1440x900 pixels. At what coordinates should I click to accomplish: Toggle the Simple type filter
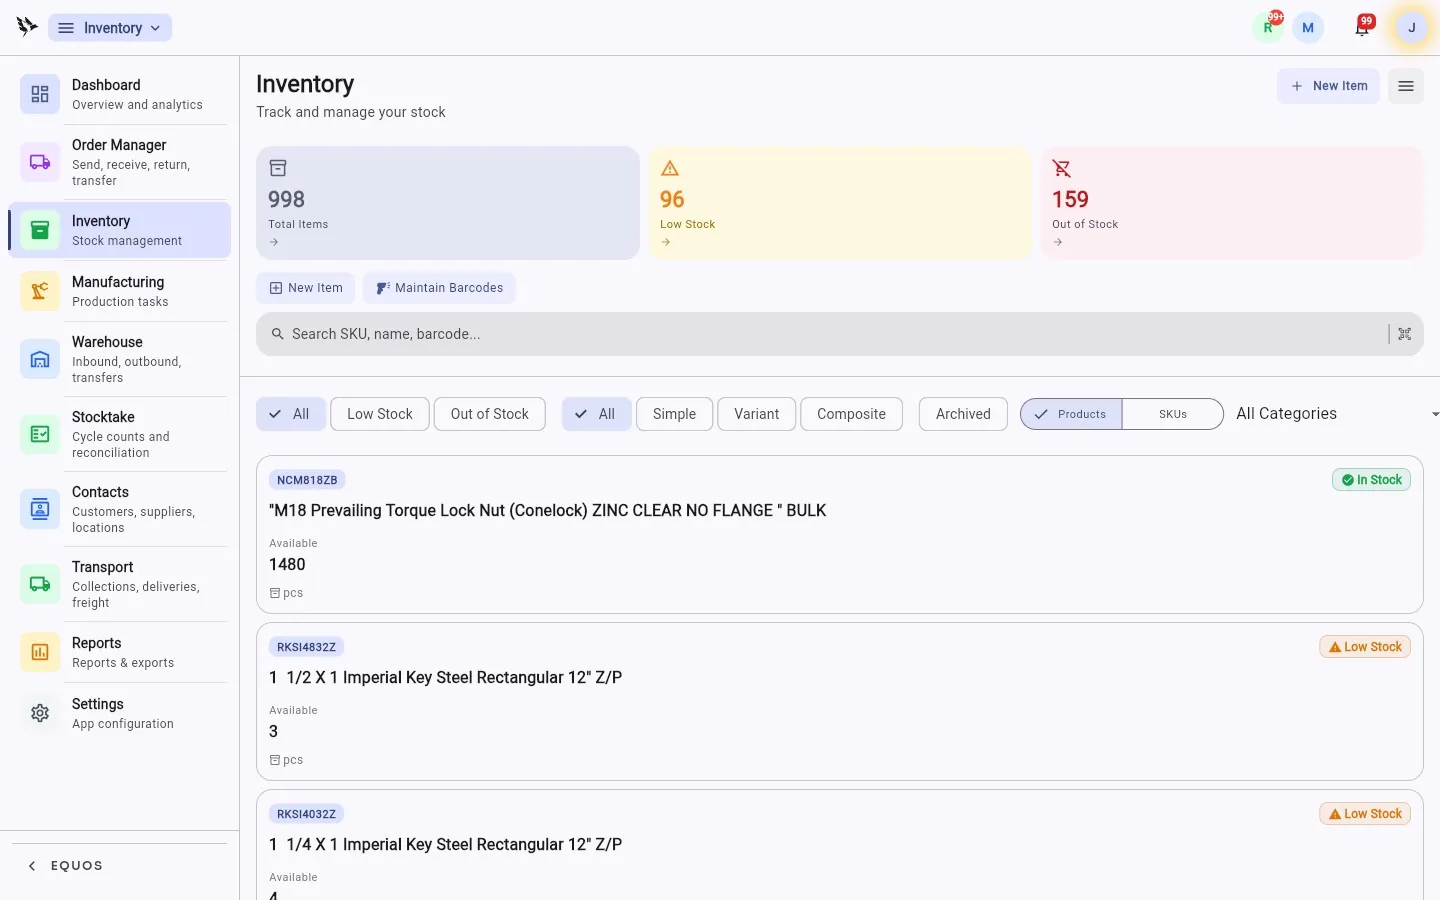click(x=674, y=414)
